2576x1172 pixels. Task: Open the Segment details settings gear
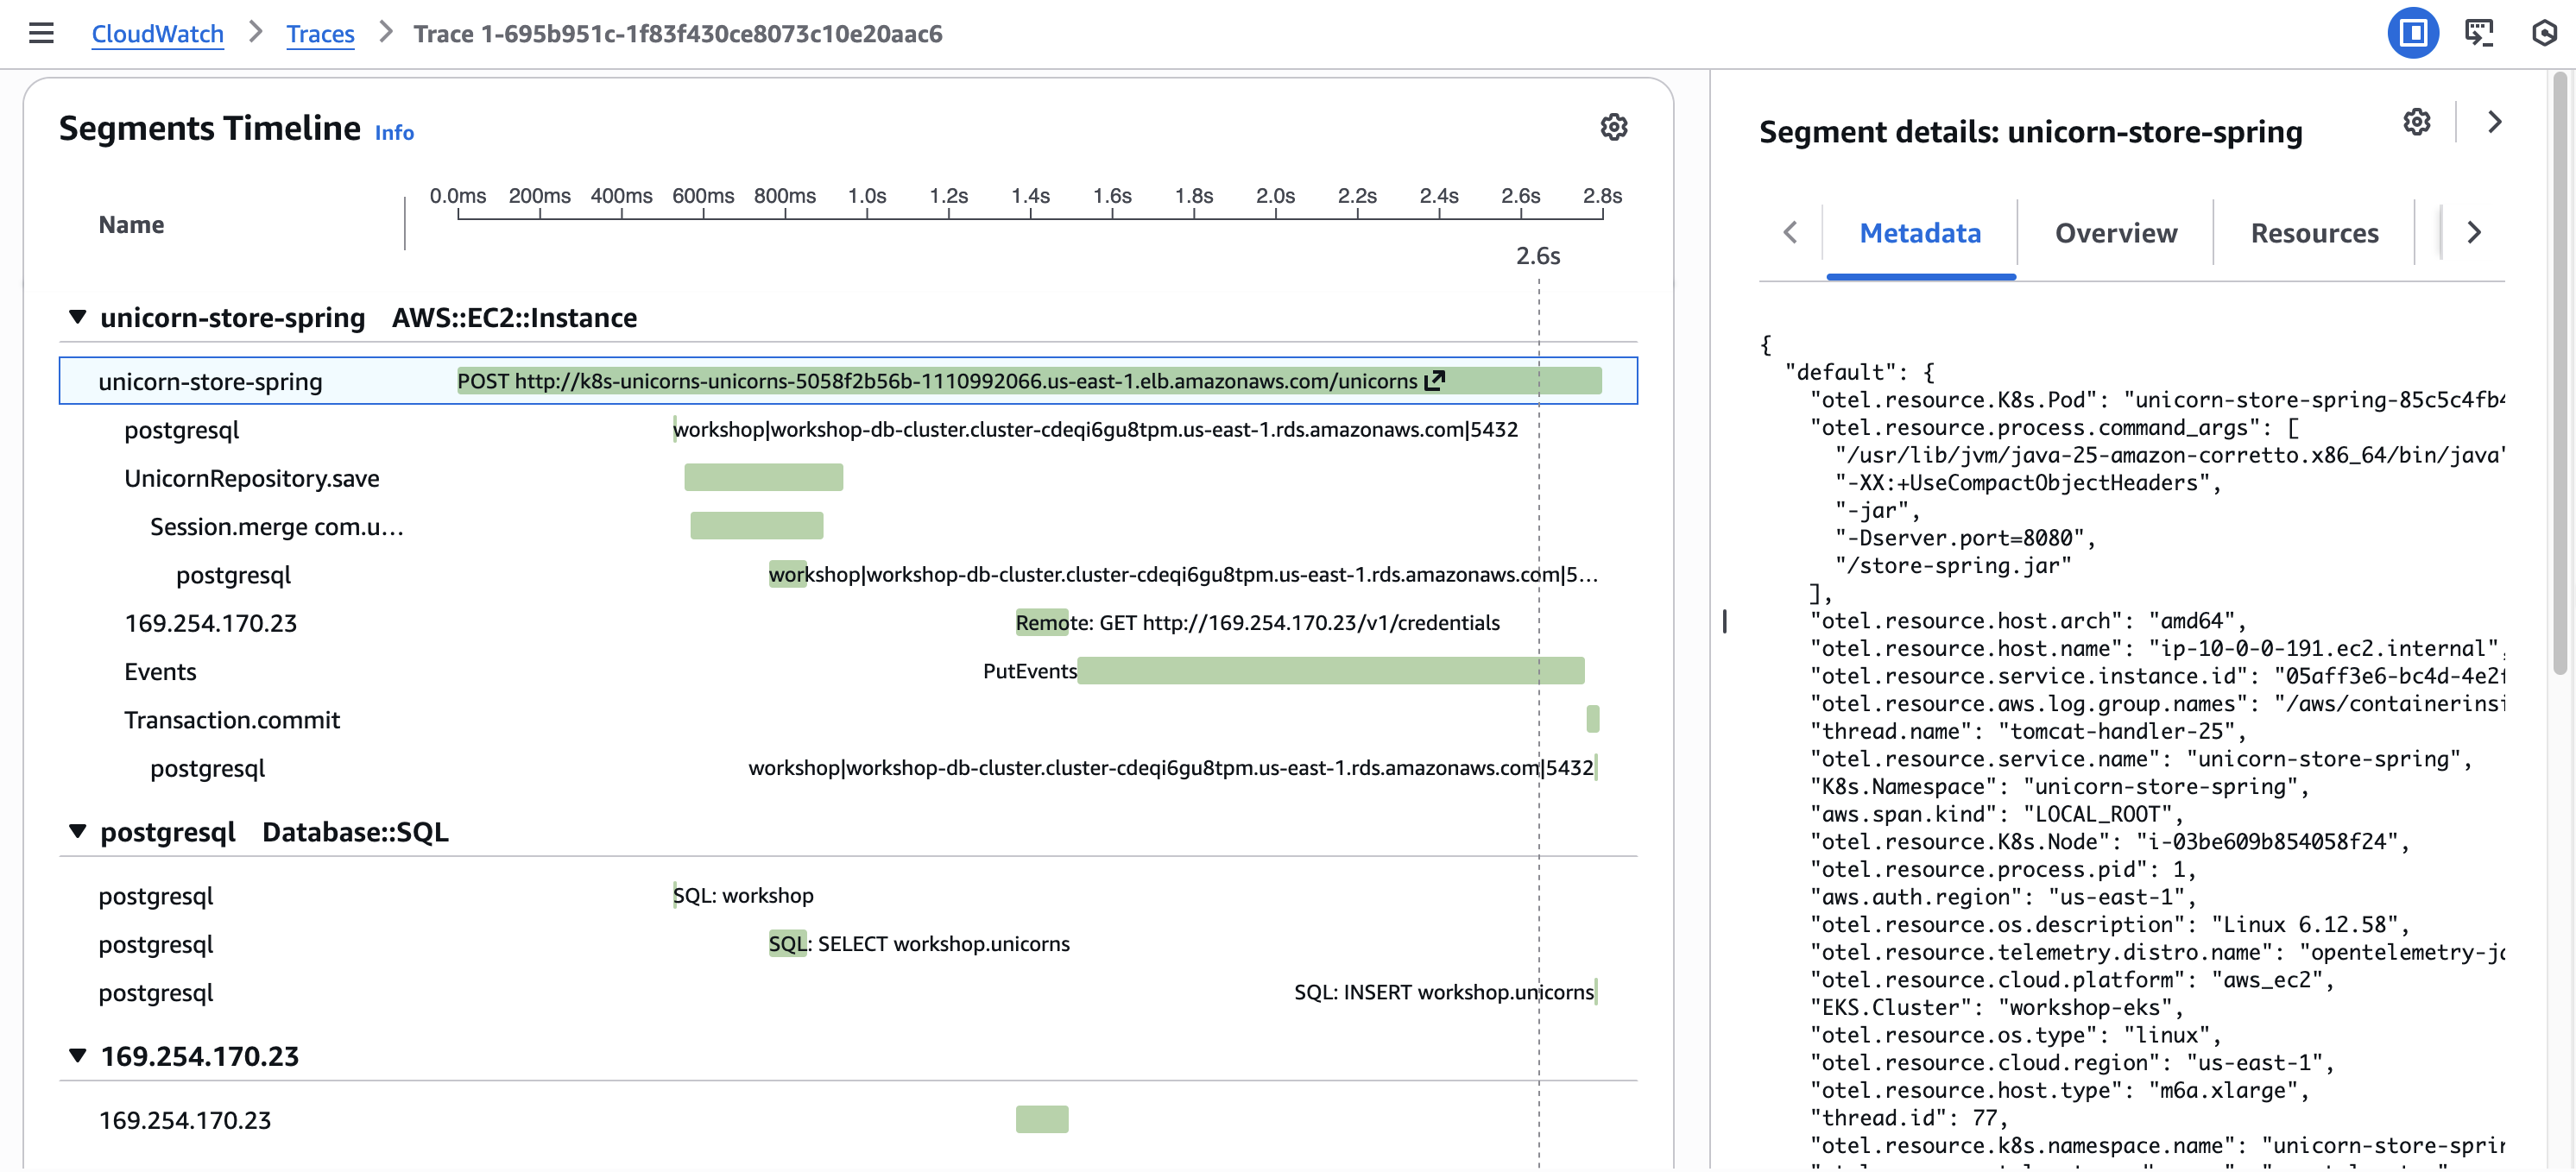tap(2417, 121)
